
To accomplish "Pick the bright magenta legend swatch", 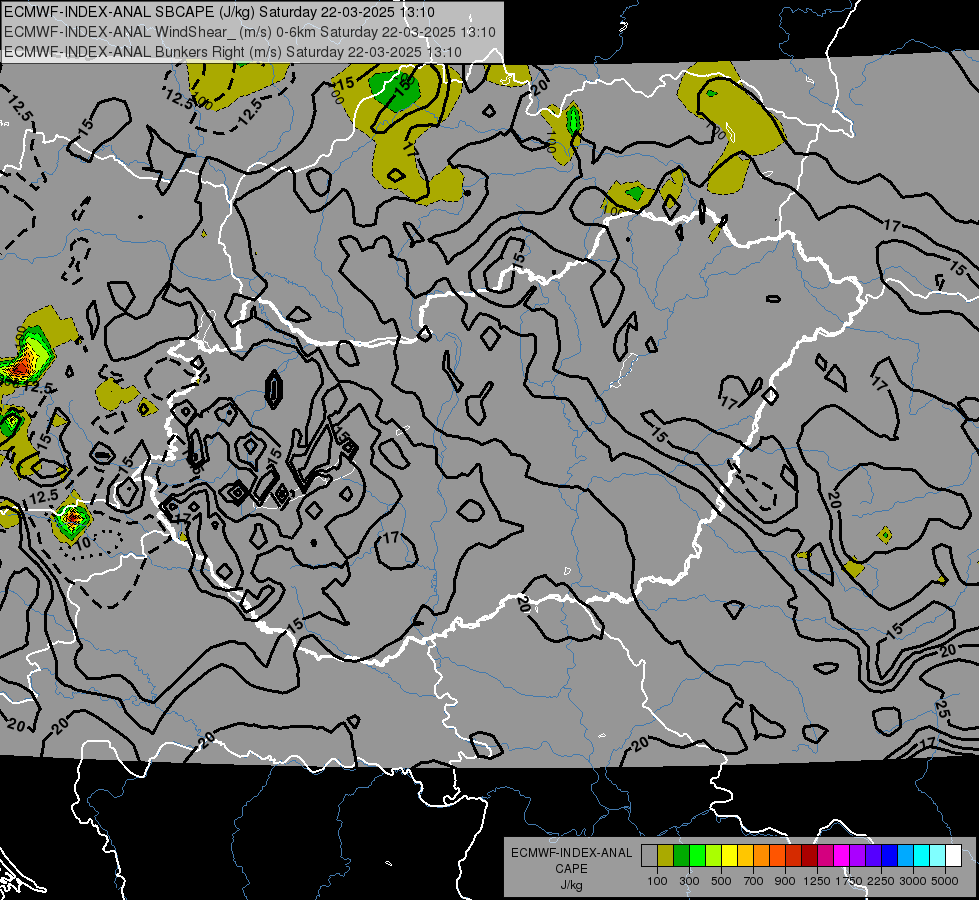I will point(842,856).
